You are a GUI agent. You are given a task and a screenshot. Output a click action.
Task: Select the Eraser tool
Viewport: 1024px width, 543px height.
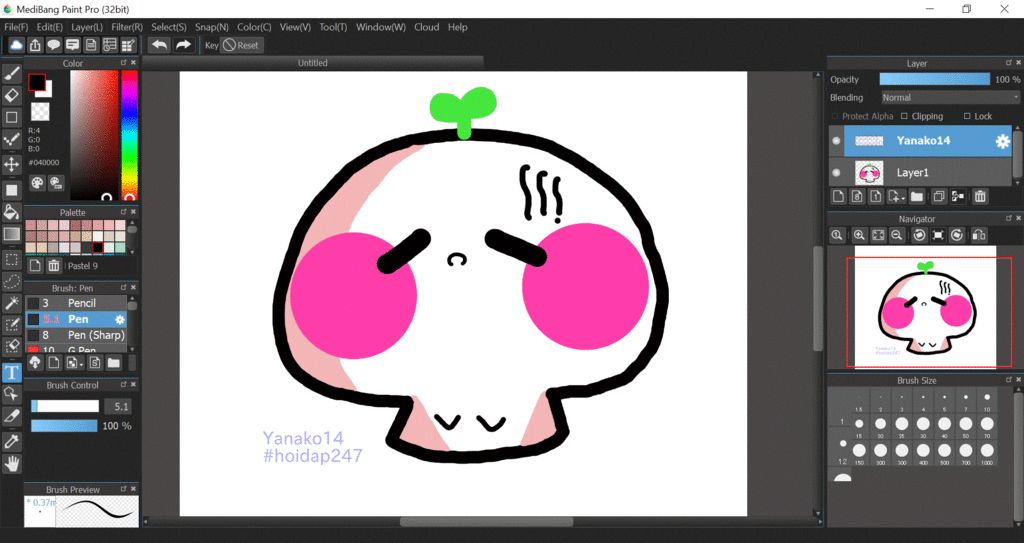pyautogui.click(x=12, y=95)
